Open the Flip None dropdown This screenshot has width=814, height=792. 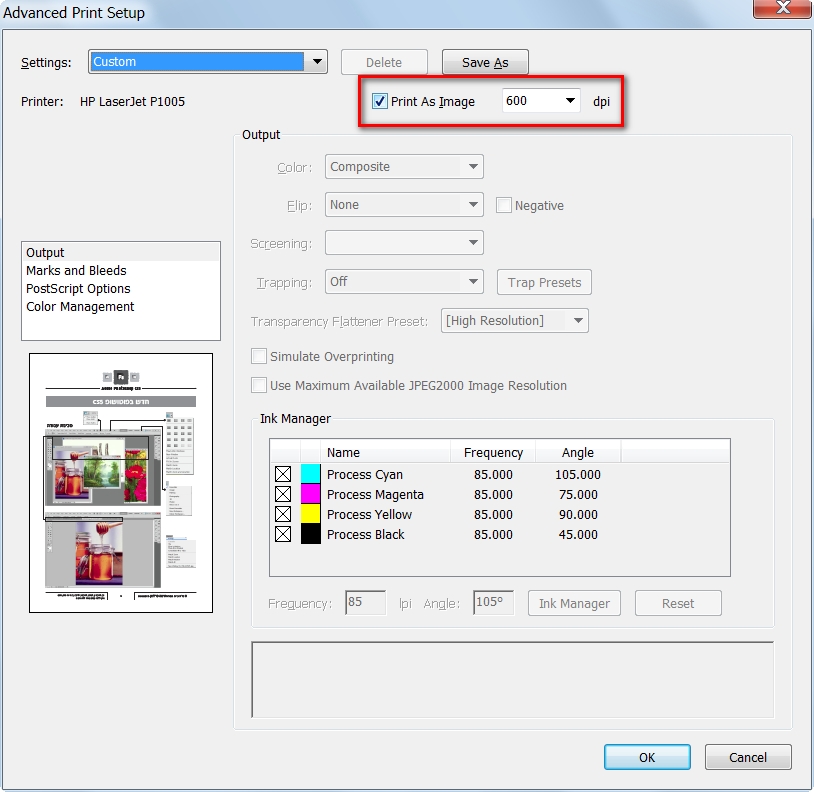coord(404,204)
